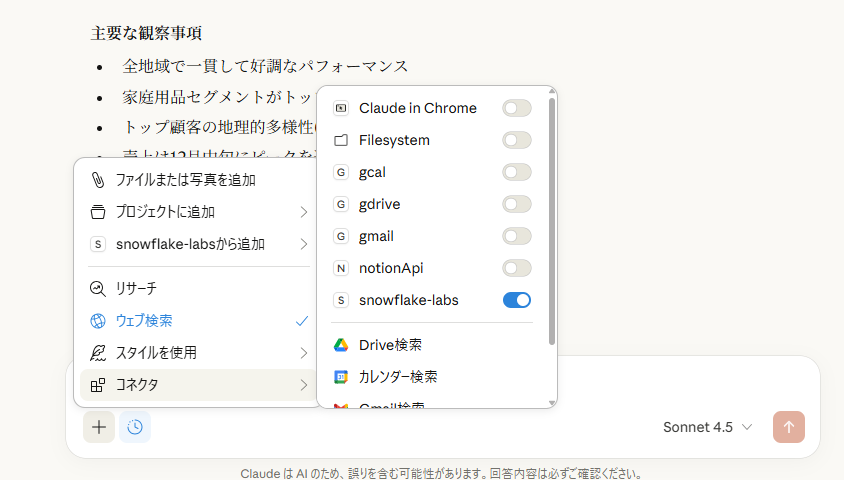
Task: Toggle the gmail connector on
Action: pos(517,236)
